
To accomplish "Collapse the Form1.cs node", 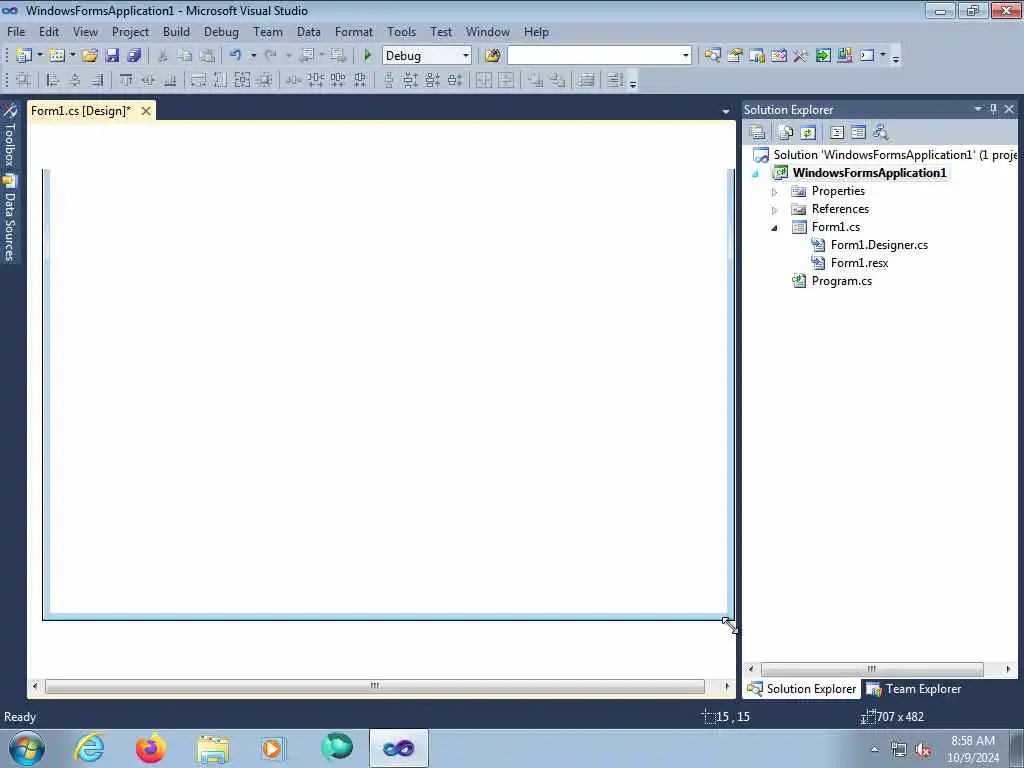I will (x=775, y=228).
